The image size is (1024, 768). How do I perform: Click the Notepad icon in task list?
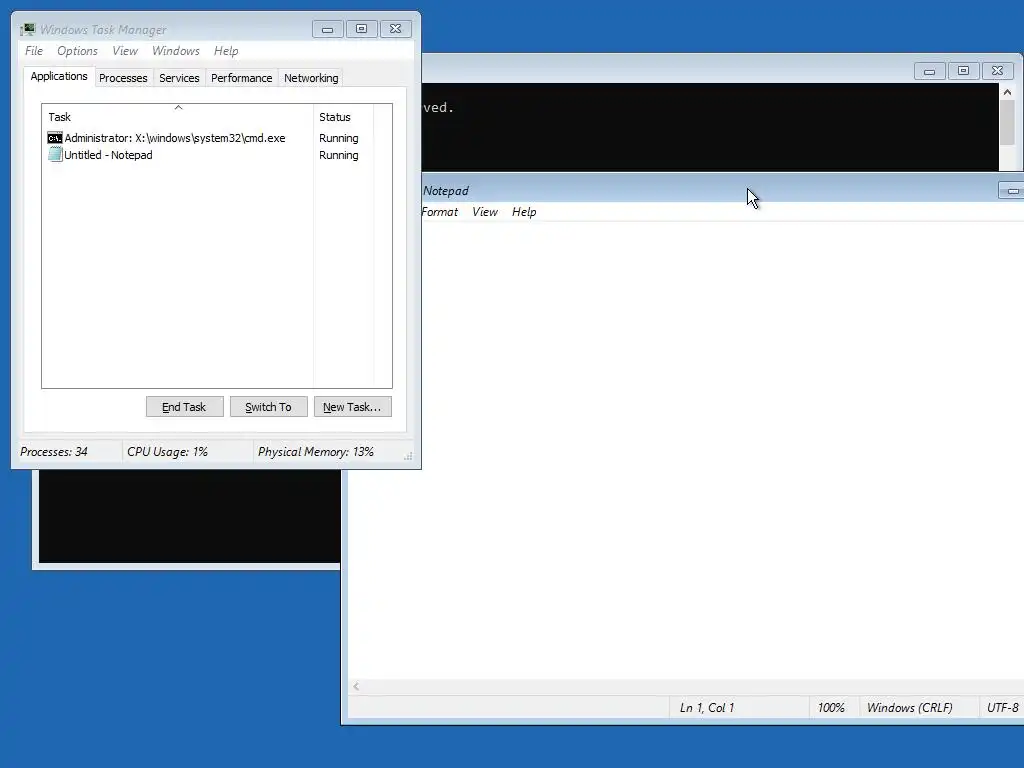[x=55, y=155]
